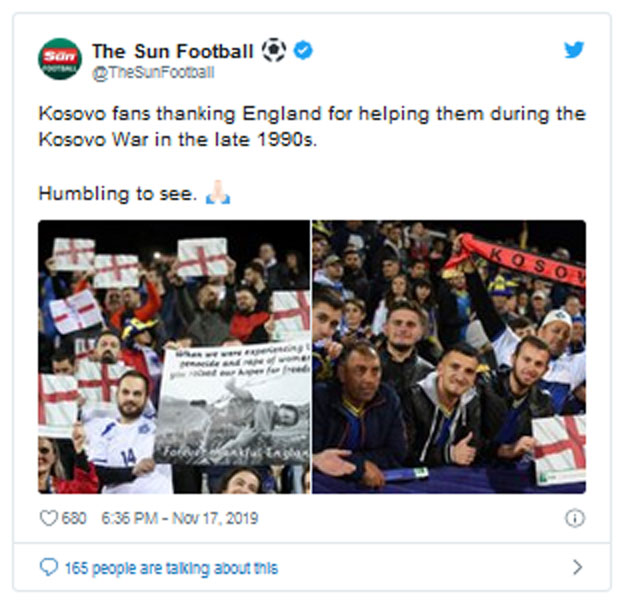This screenshot has width=620, height=604.
Task: Like the tweet with the heart icon
Action: click(x=47, y=518)
